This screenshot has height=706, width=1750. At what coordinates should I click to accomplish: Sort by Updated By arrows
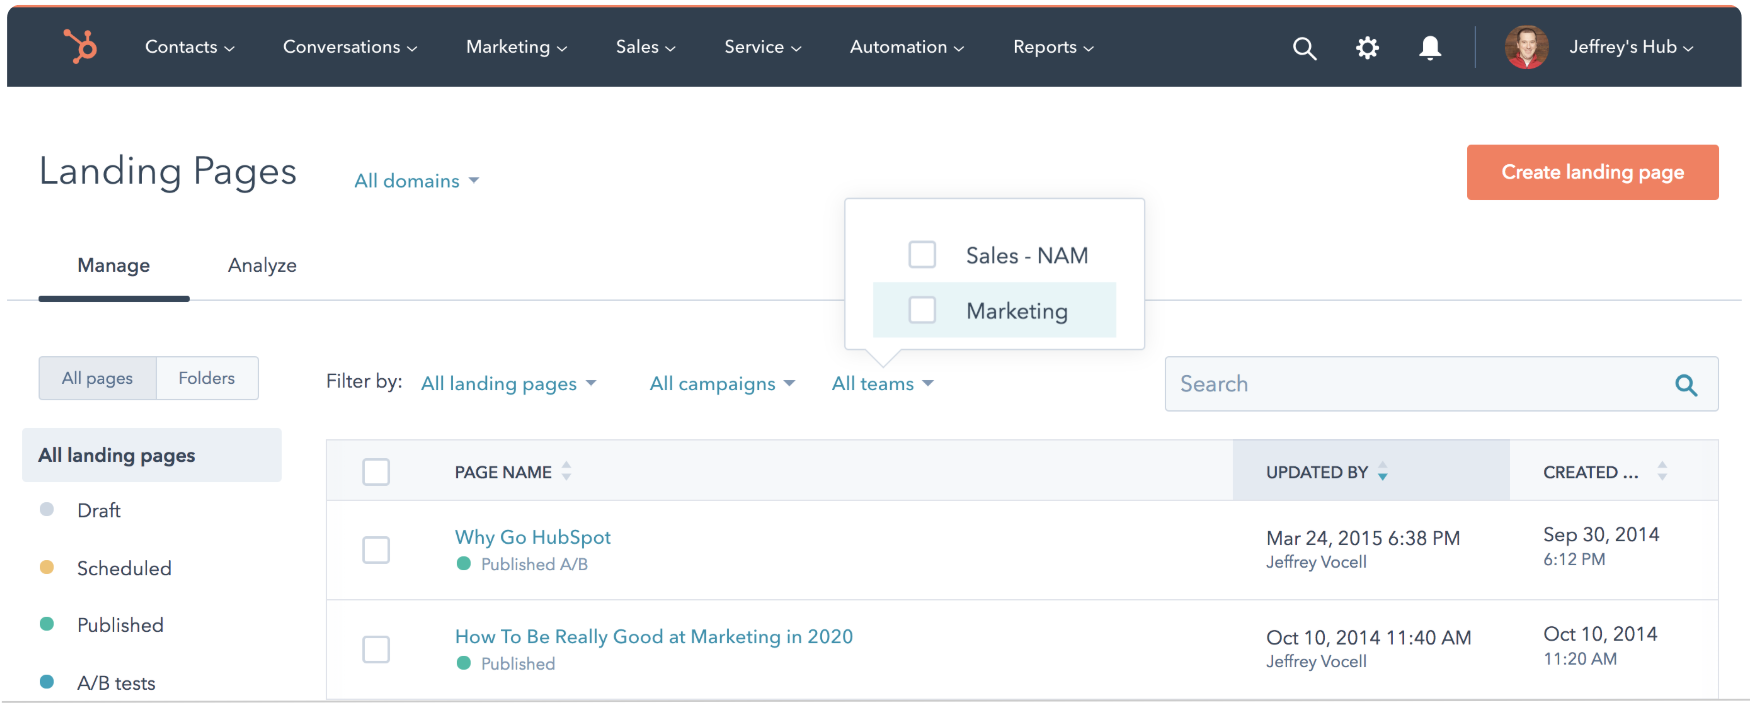(1382, 471)
